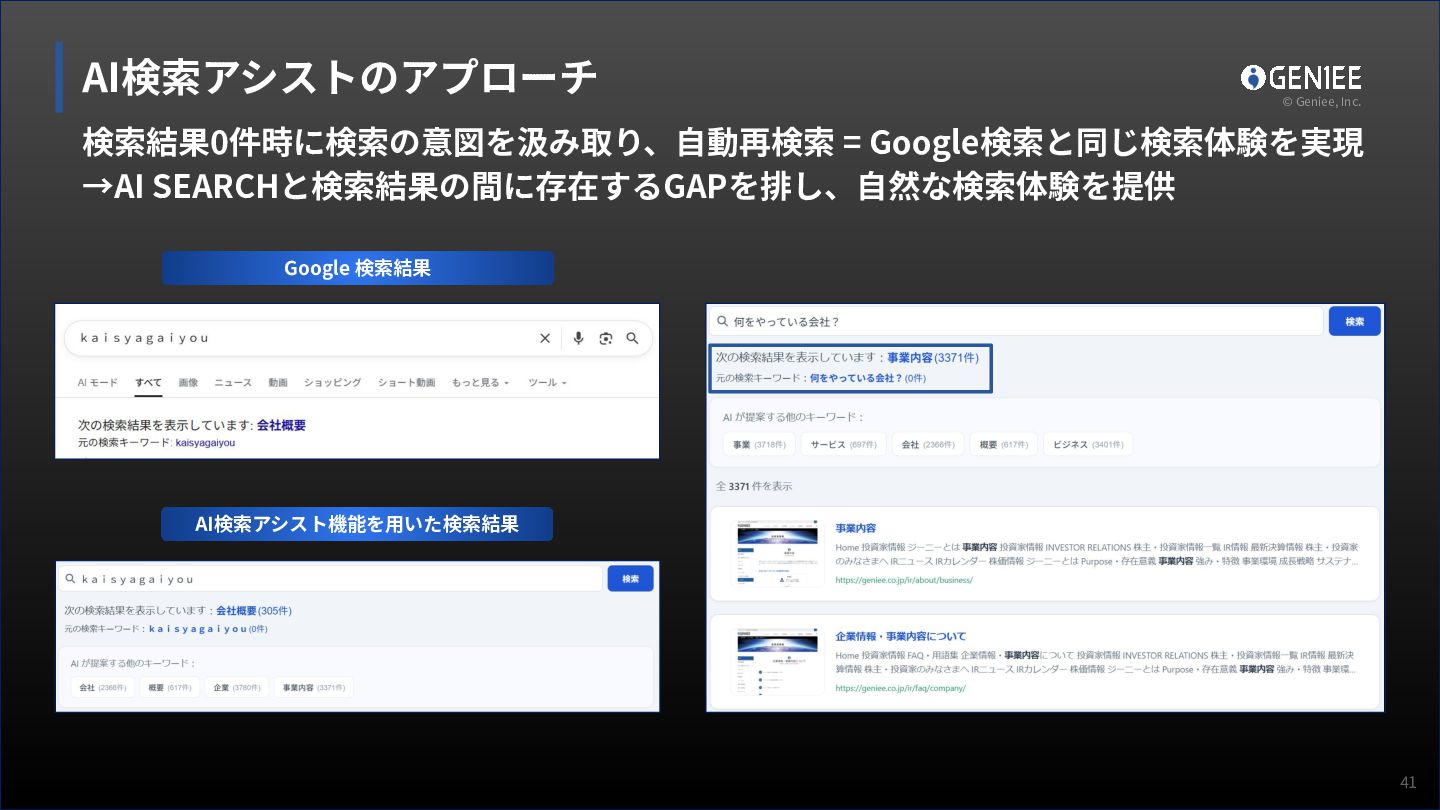
Task: Click the GENIEE logo at top right
Action: [1301, 78]
